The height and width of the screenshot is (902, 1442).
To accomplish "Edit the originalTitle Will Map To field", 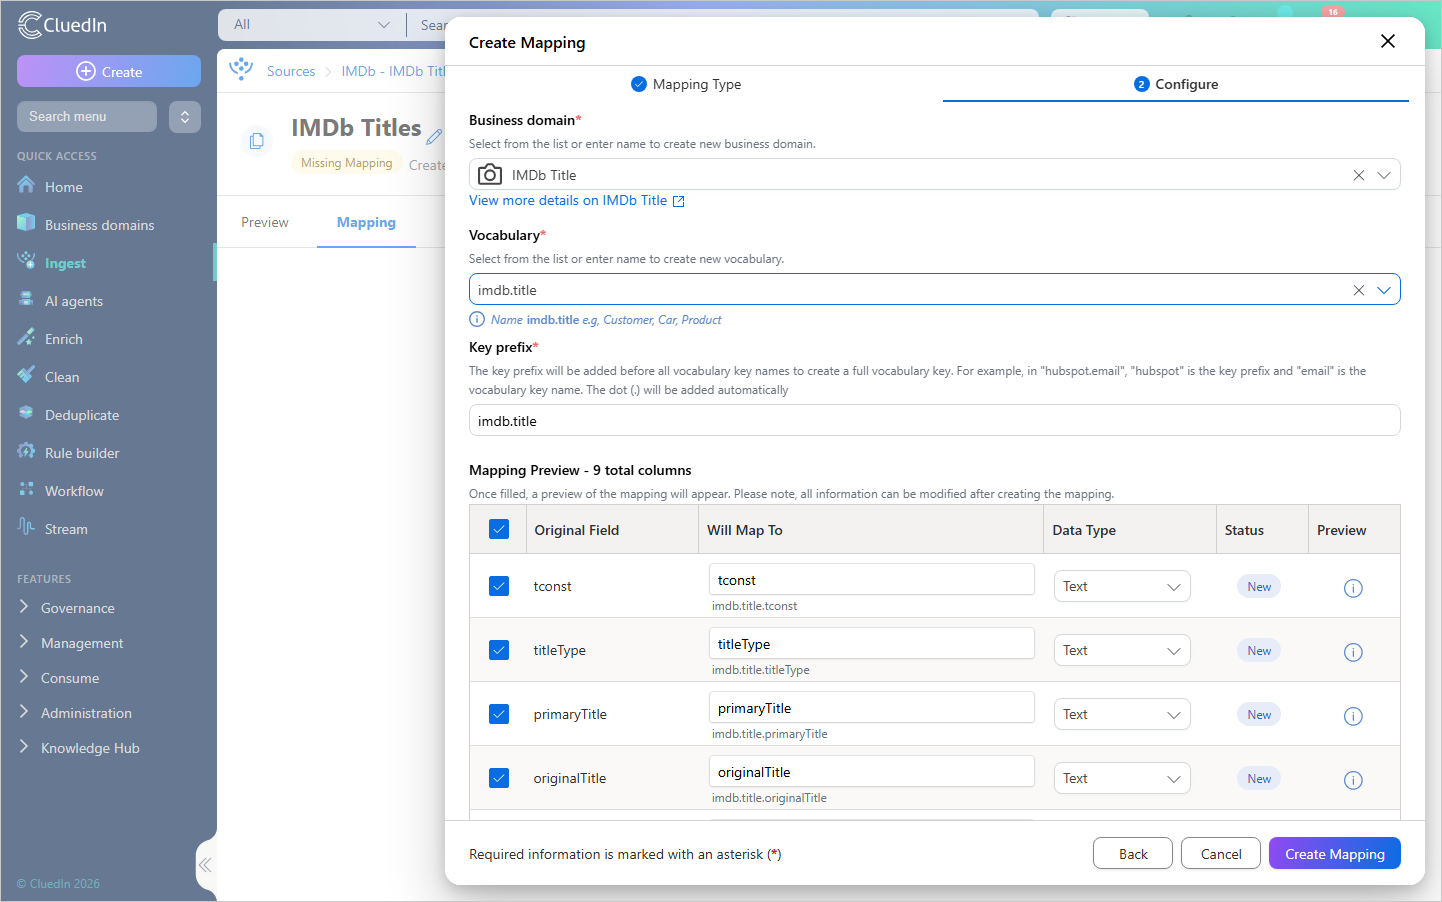I will click(x=872, y=772).
